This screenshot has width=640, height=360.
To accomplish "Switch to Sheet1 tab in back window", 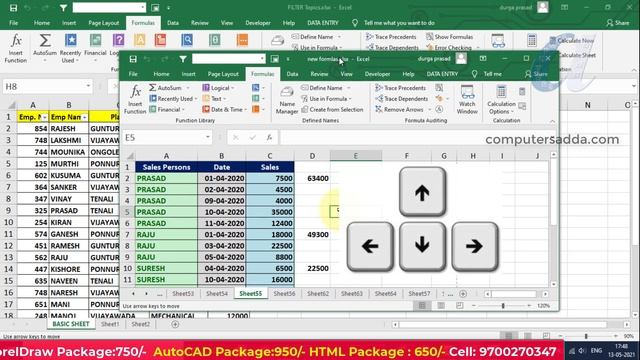I will 110,324.
